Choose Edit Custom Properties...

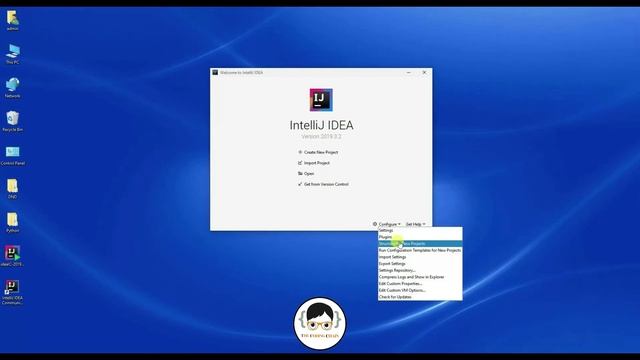pos(420,284)
